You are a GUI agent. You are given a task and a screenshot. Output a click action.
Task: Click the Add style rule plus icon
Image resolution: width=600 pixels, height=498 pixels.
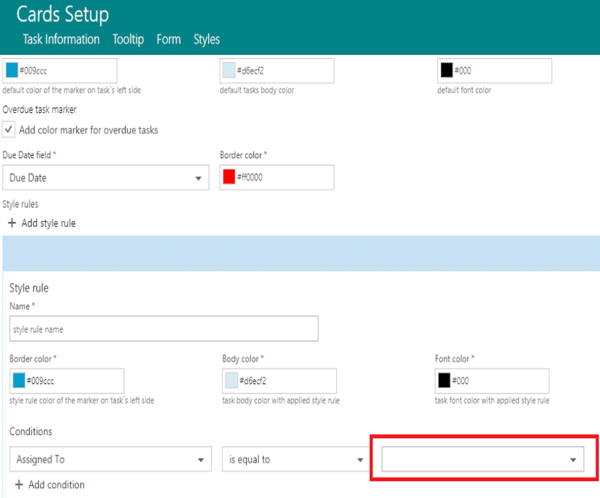12,223
